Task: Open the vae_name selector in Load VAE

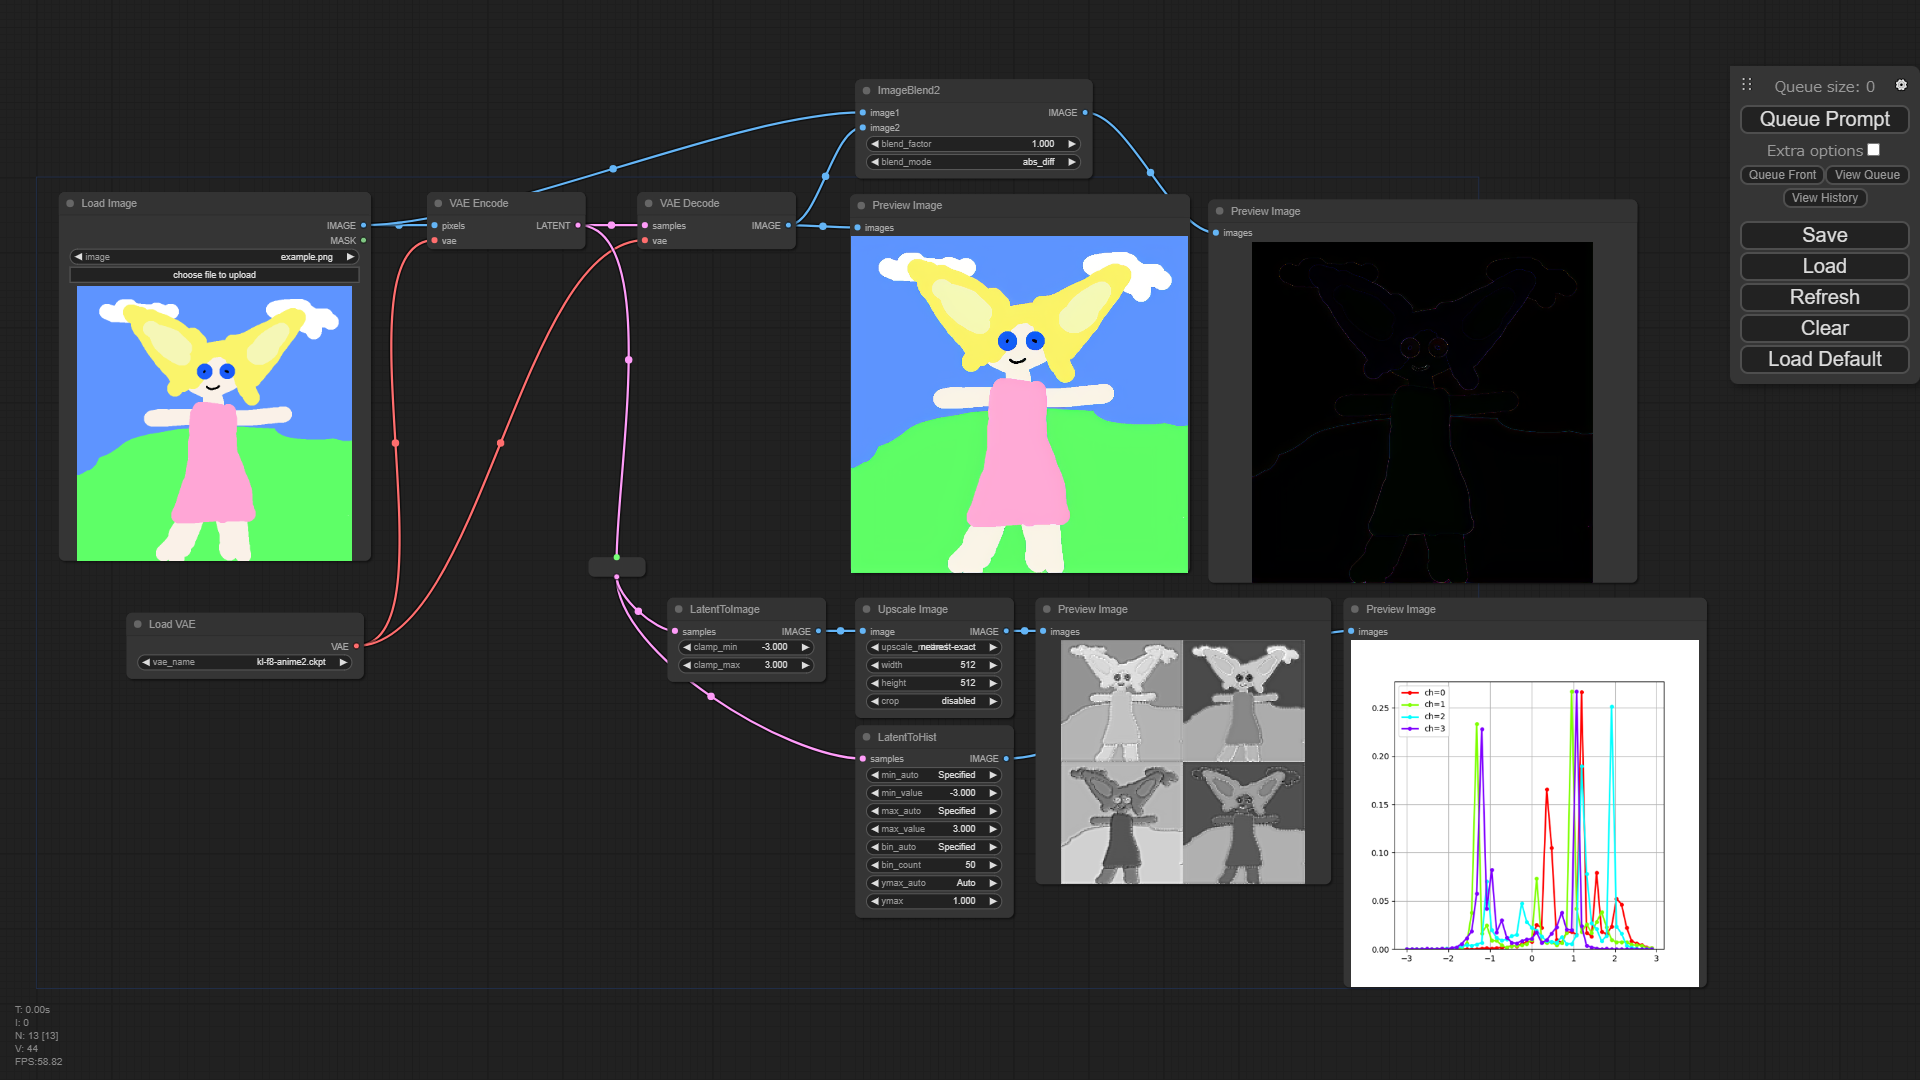Action: click(x=245, y=662)
